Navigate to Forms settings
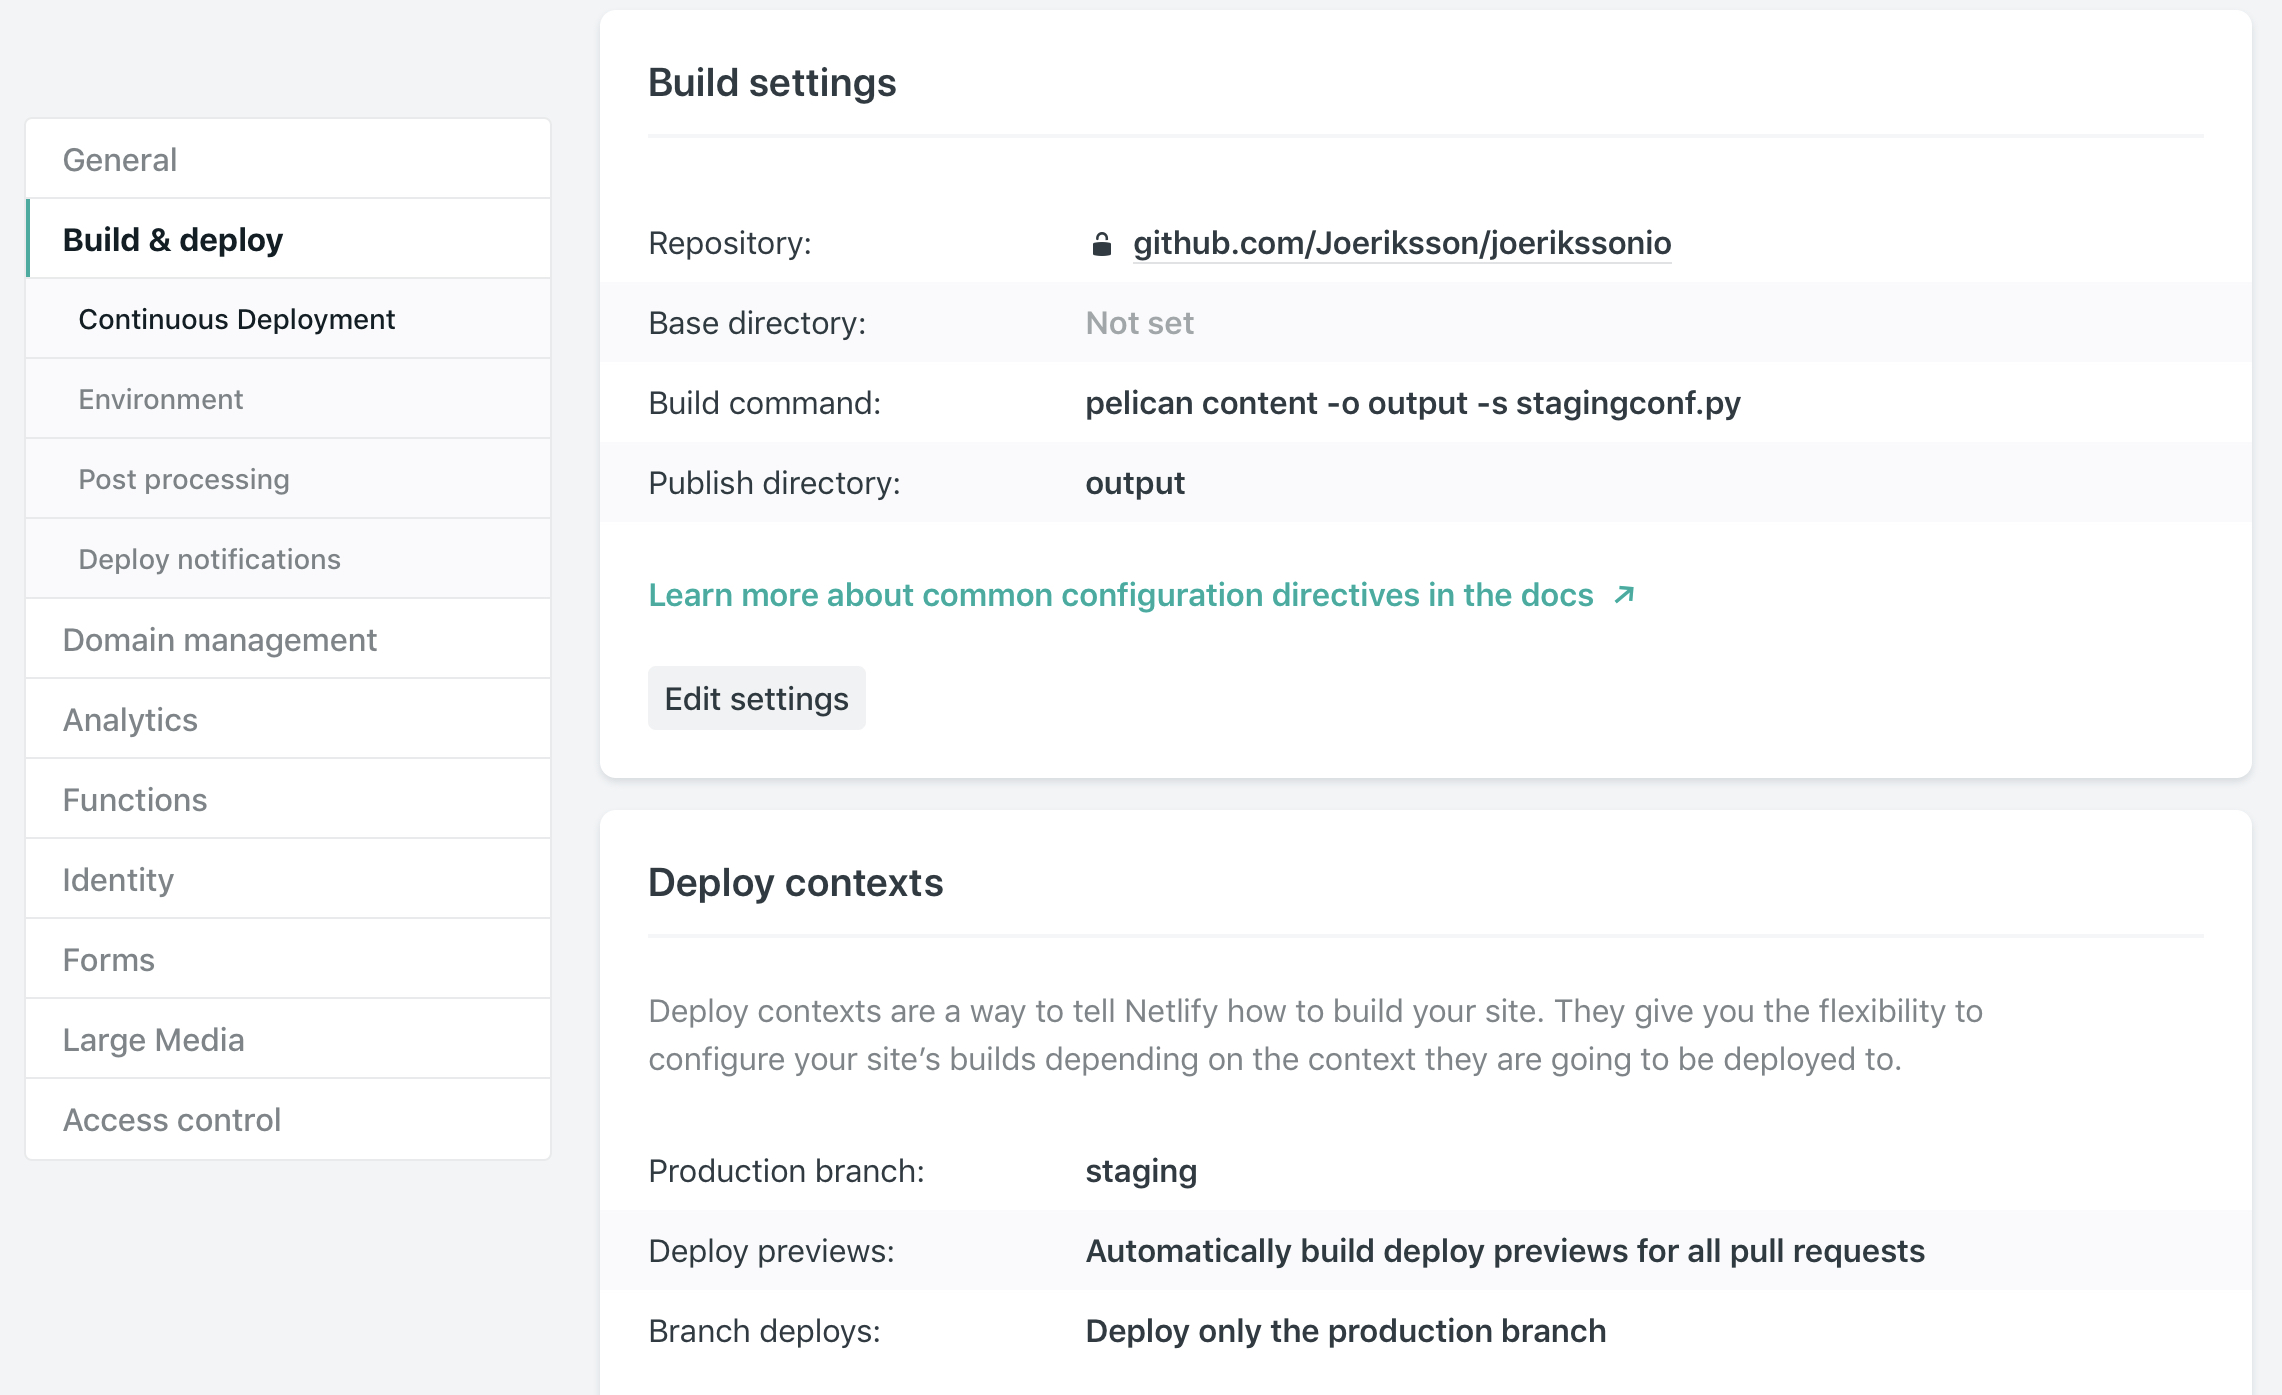Viewport: 2282px width, 1395px height. (x=109, y=959)
